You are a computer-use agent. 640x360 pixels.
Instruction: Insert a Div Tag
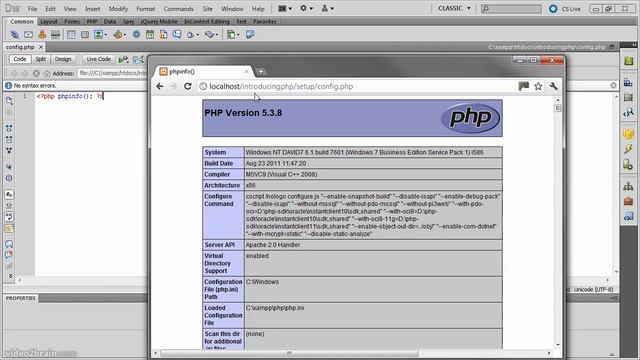pyautogui.click(x=84, y=35)
